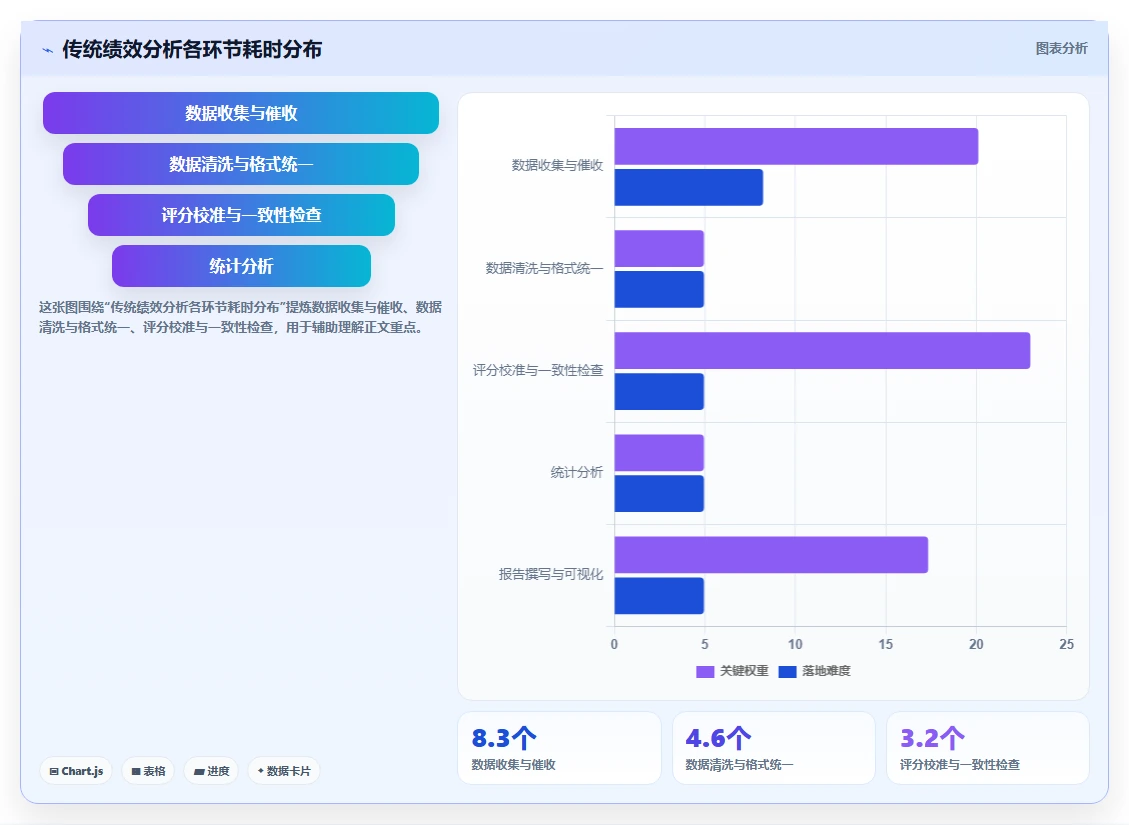Click the 3.2个 评分校准与一致性检查 stat card
Viewport: 1129px width, 825px height.
point(987,748)
